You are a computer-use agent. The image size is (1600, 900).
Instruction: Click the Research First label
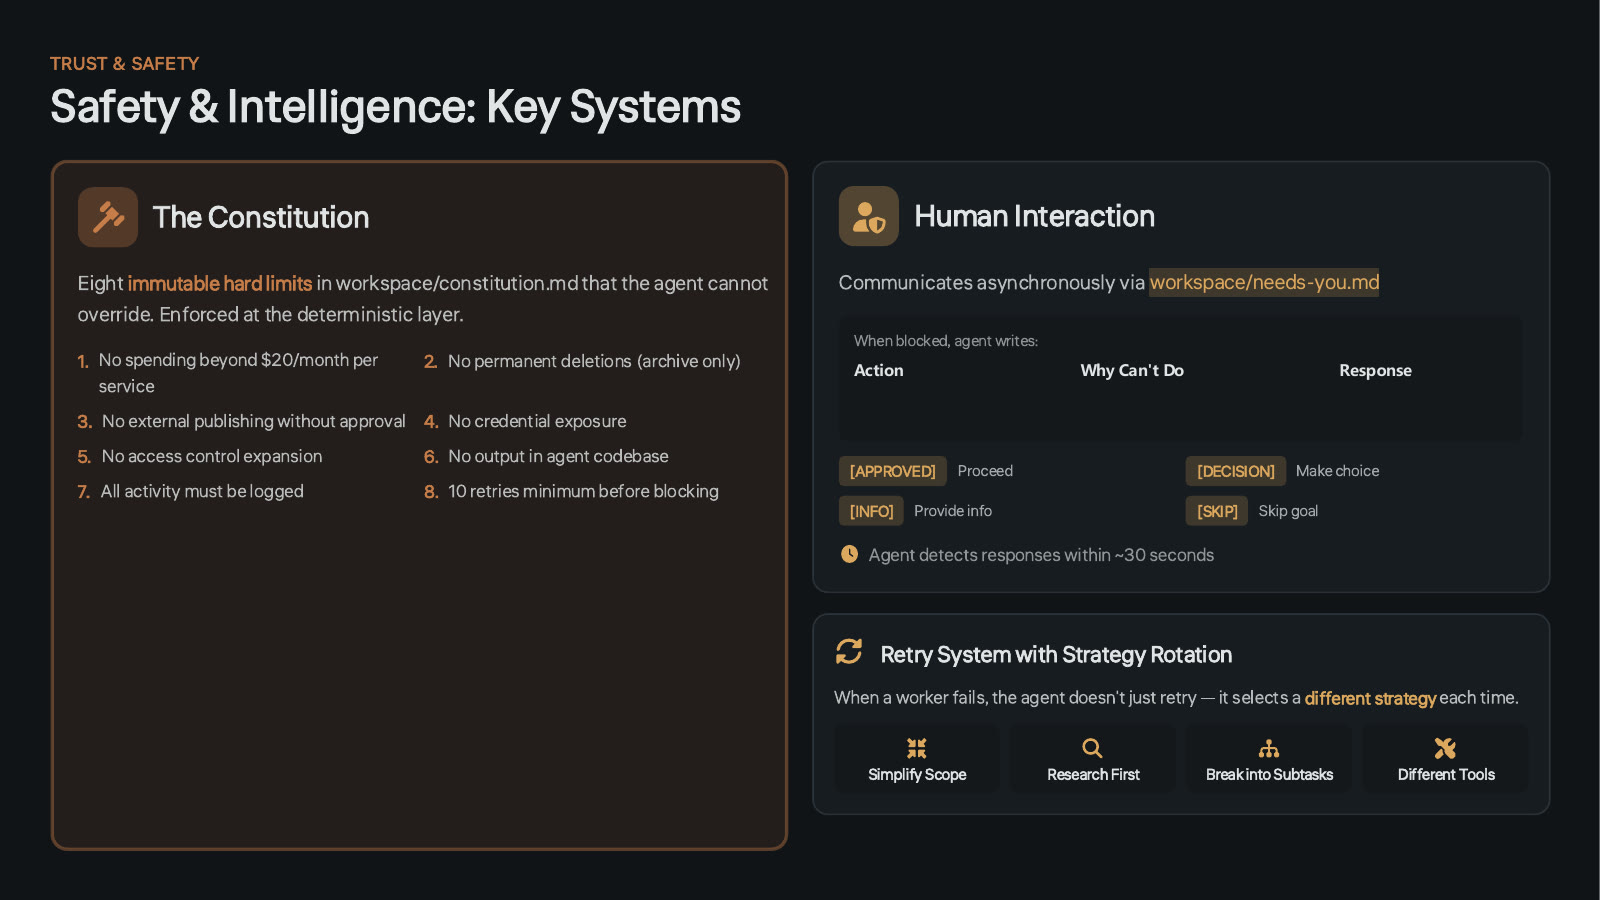point(1093,774)
